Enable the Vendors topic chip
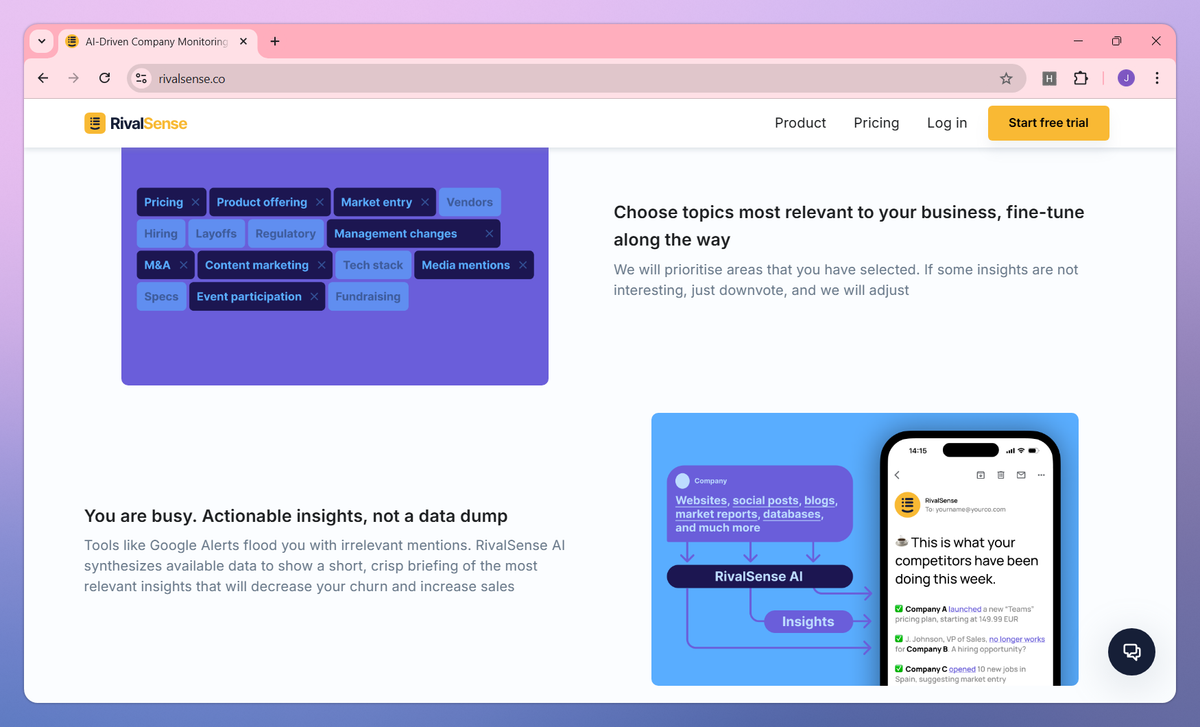 point(469,201)
